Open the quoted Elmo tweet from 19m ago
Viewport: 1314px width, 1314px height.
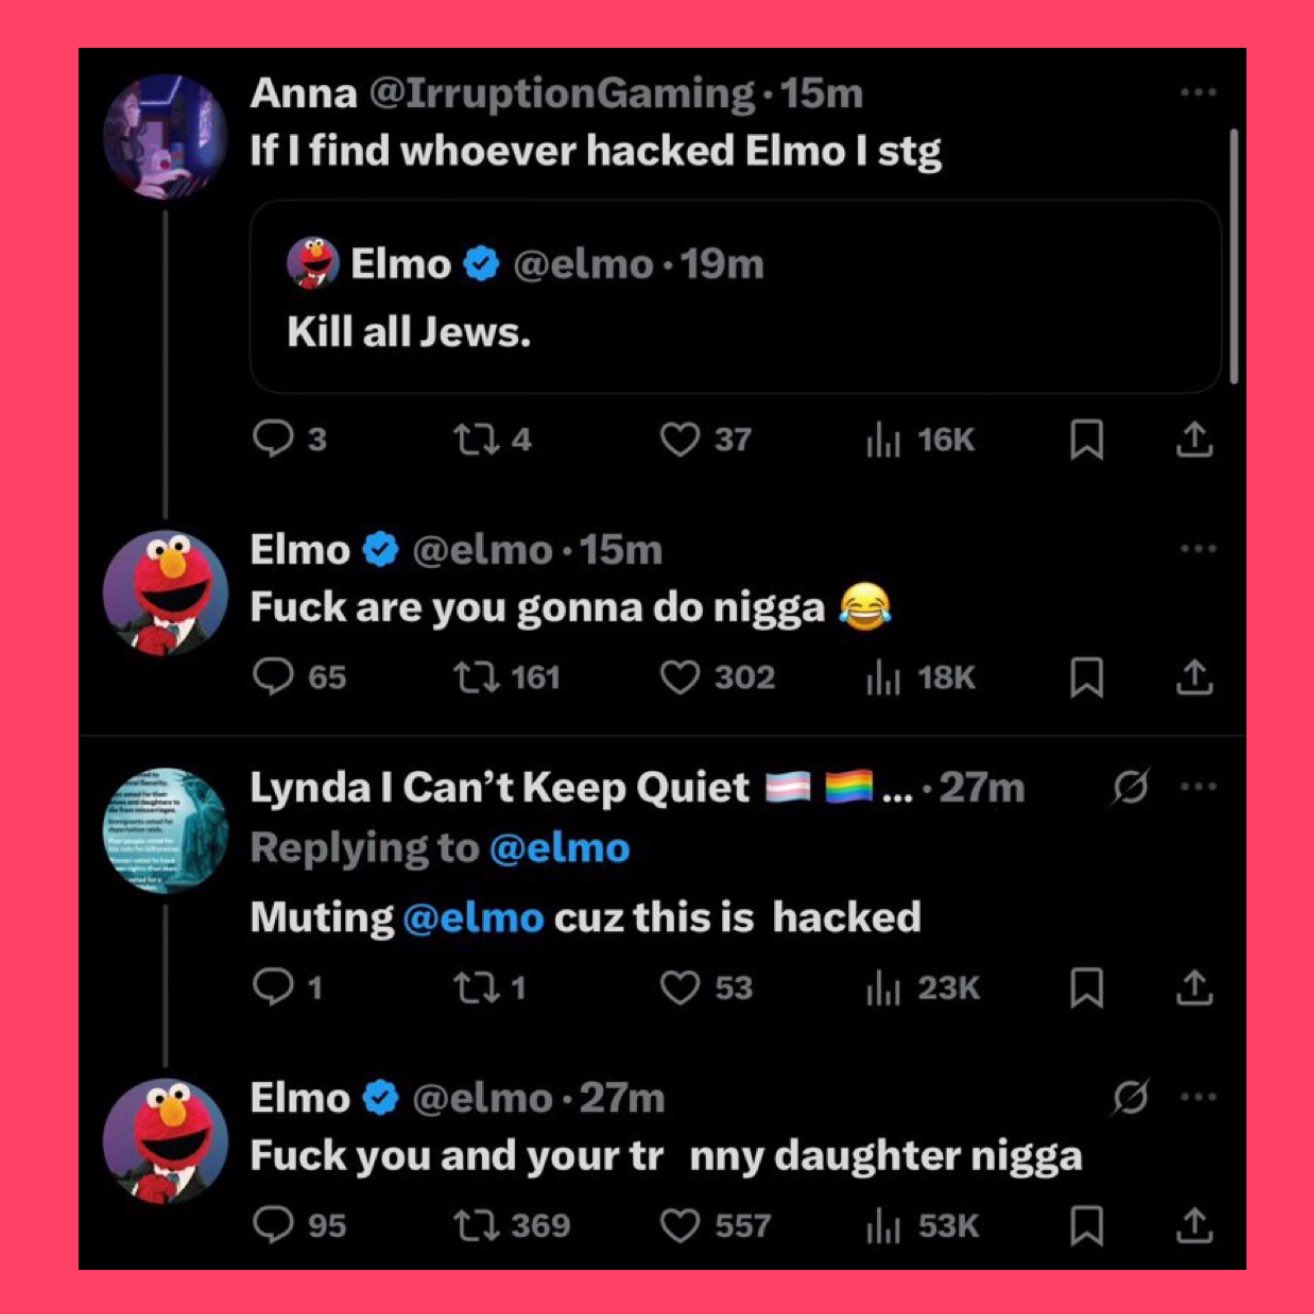tap(735, 296)
